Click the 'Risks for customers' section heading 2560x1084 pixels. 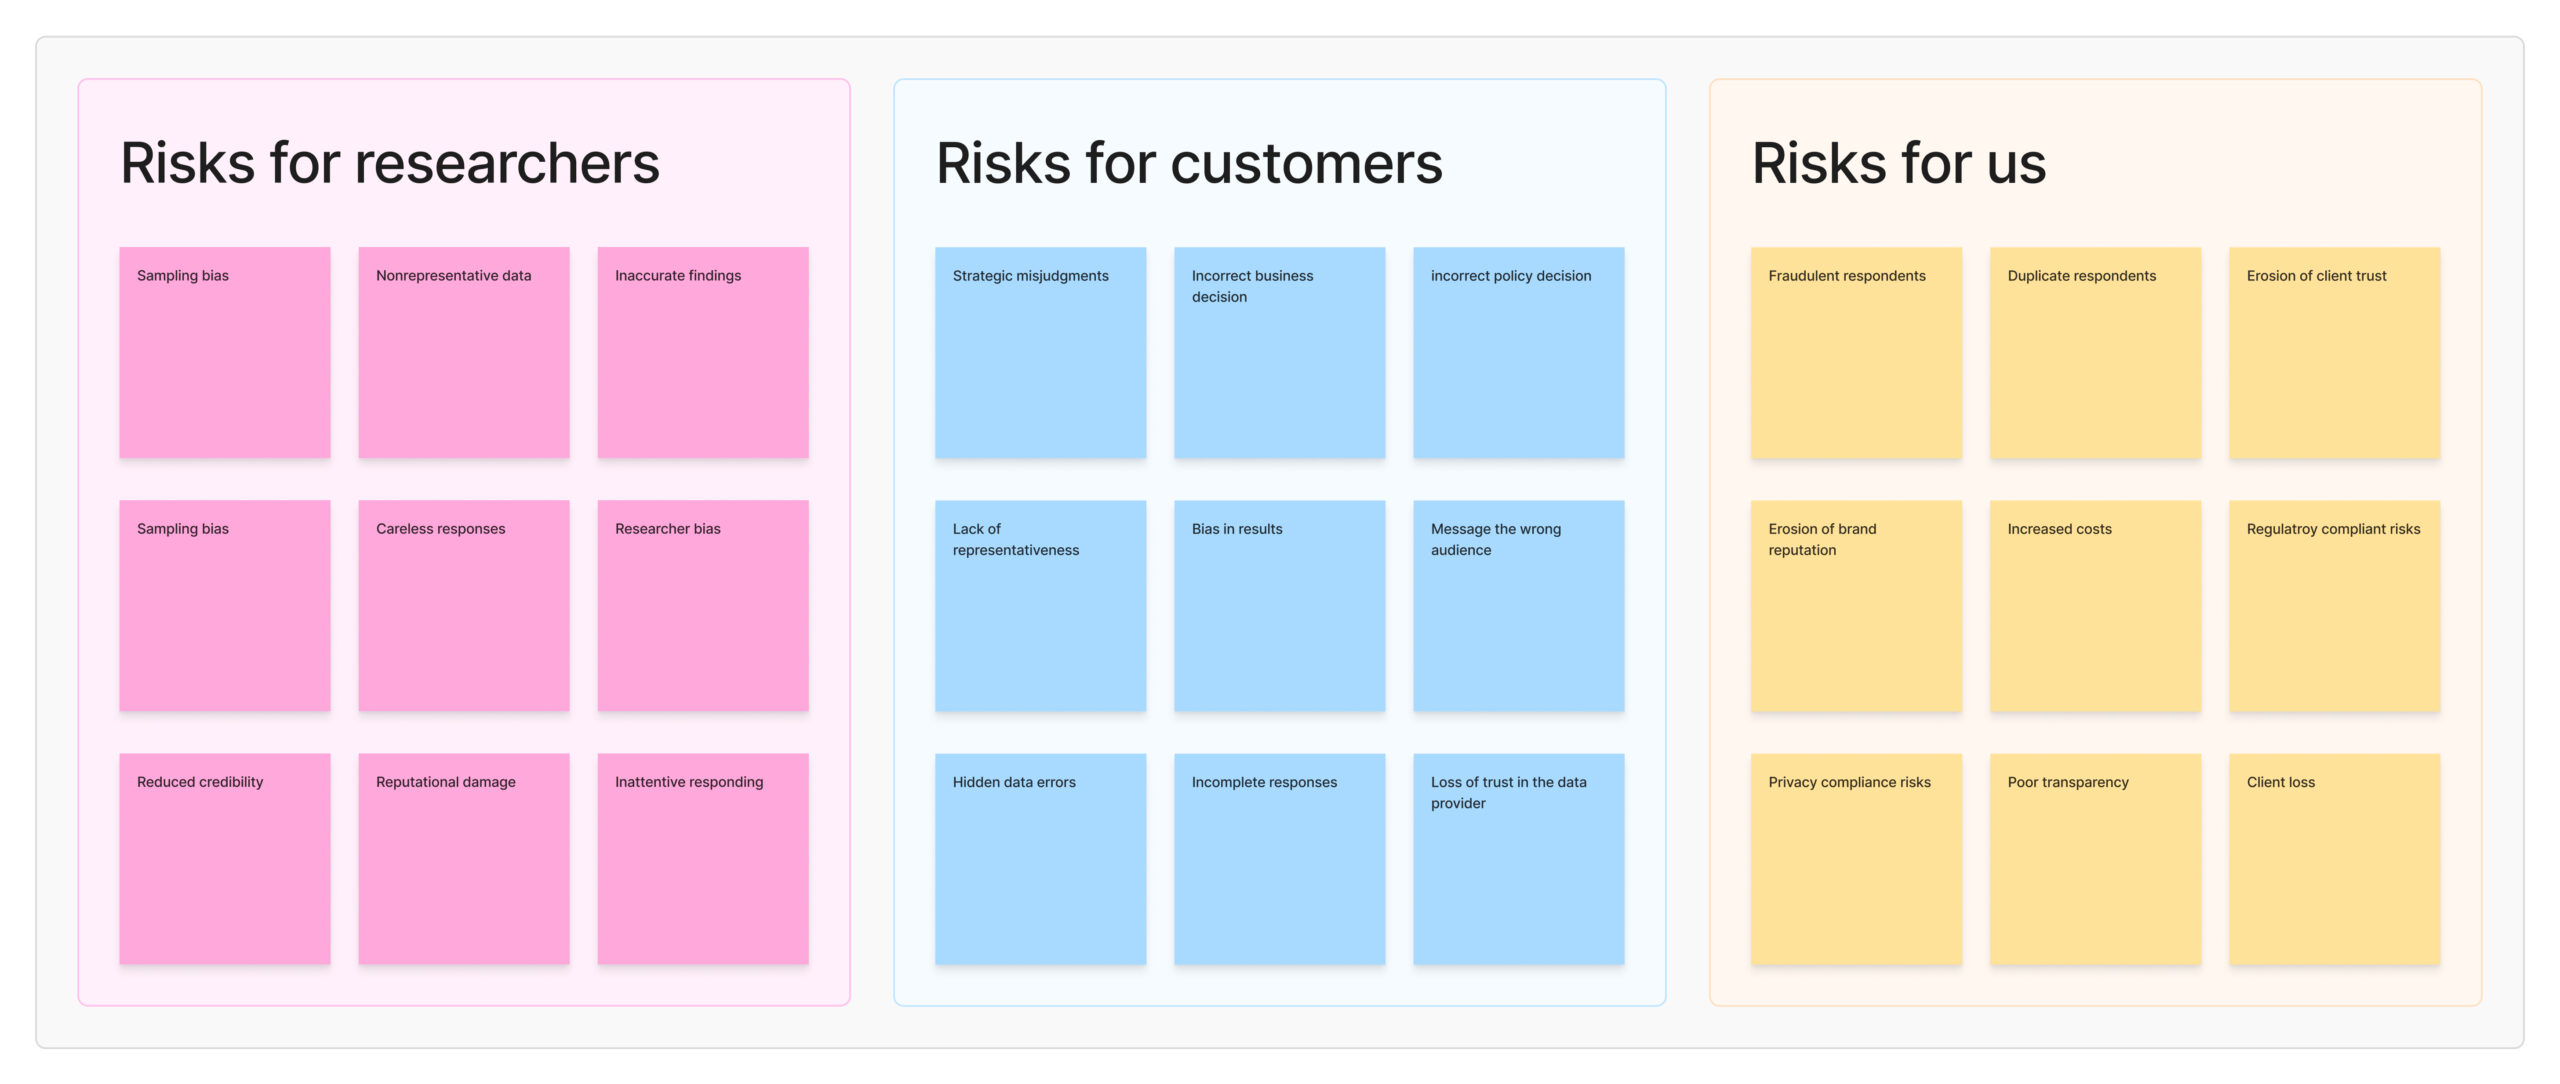[1189, 163]
